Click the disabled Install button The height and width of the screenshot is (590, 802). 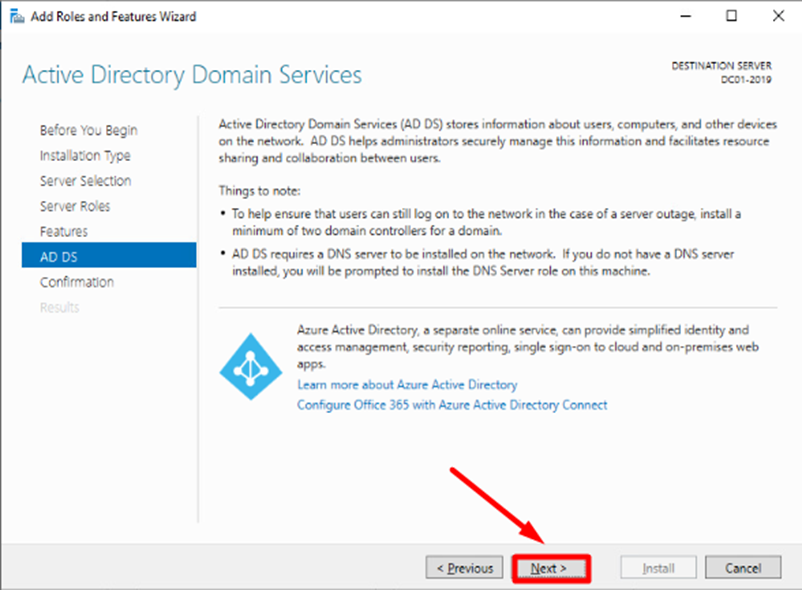658,568
